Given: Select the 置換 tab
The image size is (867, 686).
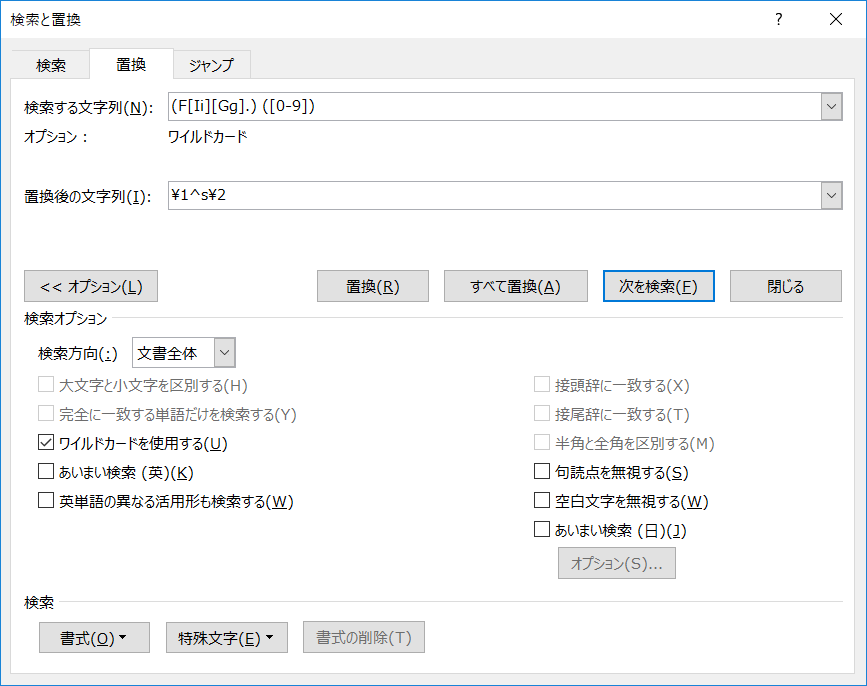Looking at the screenshot, I should point(131,64).
